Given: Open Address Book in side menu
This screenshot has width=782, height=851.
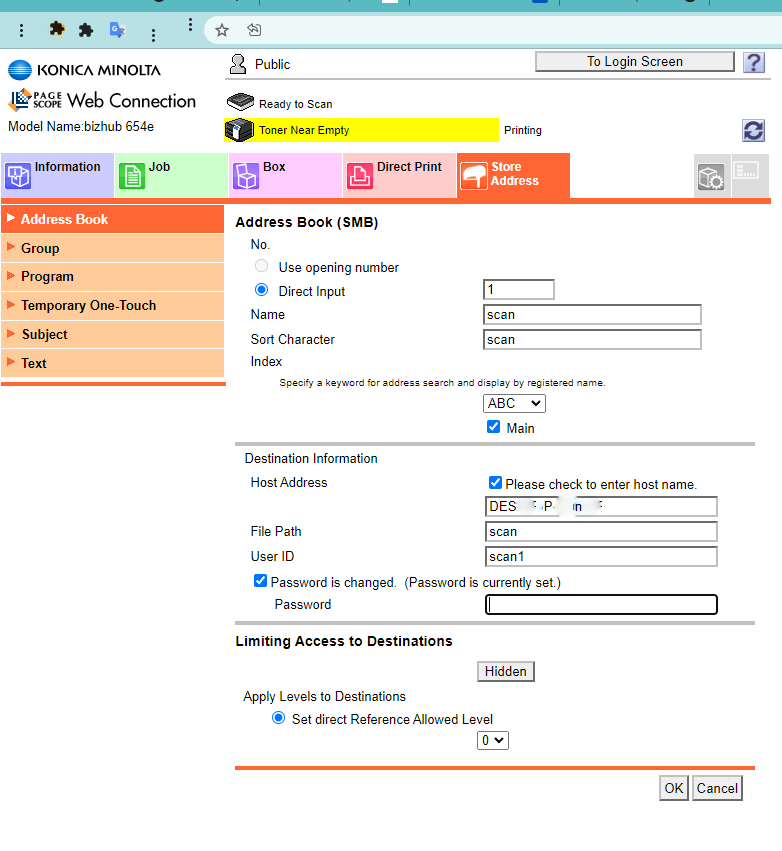Looking at the screenshot, I should click(112, 219).
